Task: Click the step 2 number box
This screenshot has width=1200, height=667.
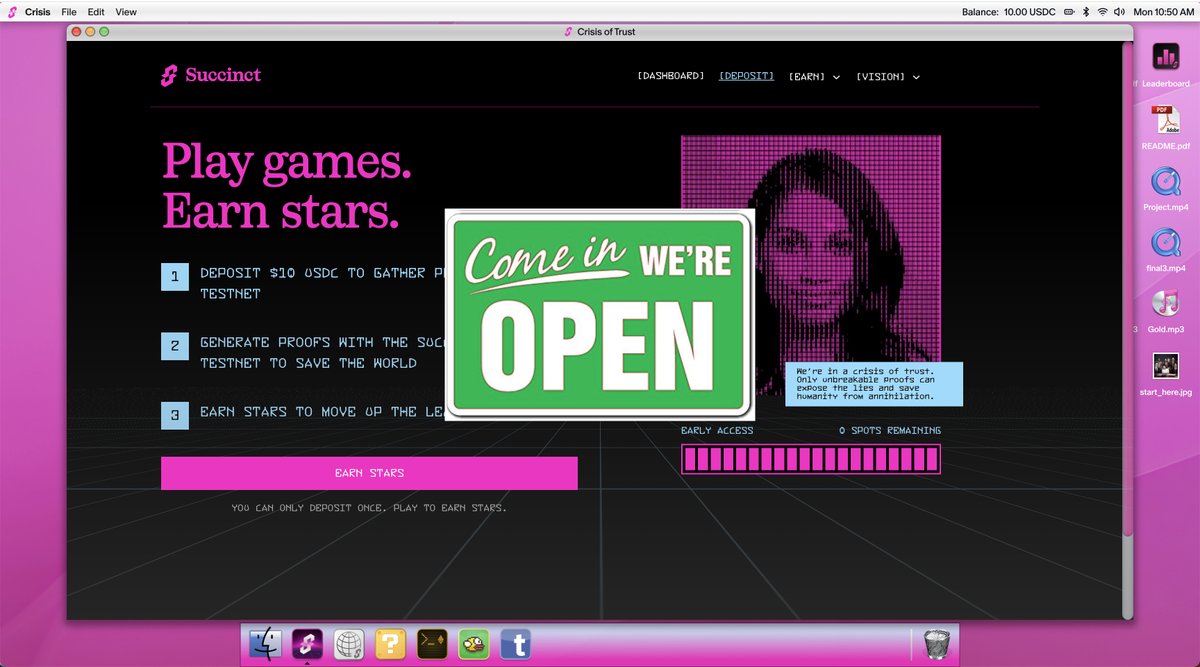Action: [x=175, y=346]
